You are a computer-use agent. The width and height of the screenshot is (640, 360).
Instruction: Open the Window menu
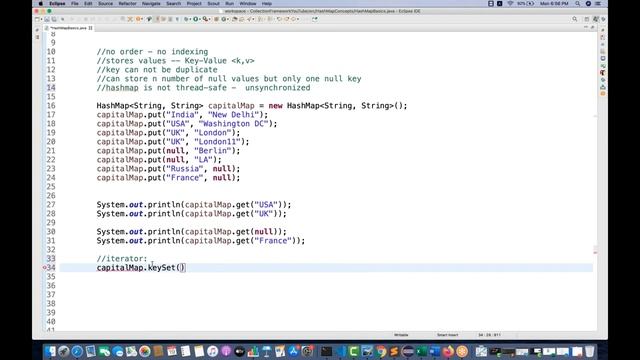248,4
